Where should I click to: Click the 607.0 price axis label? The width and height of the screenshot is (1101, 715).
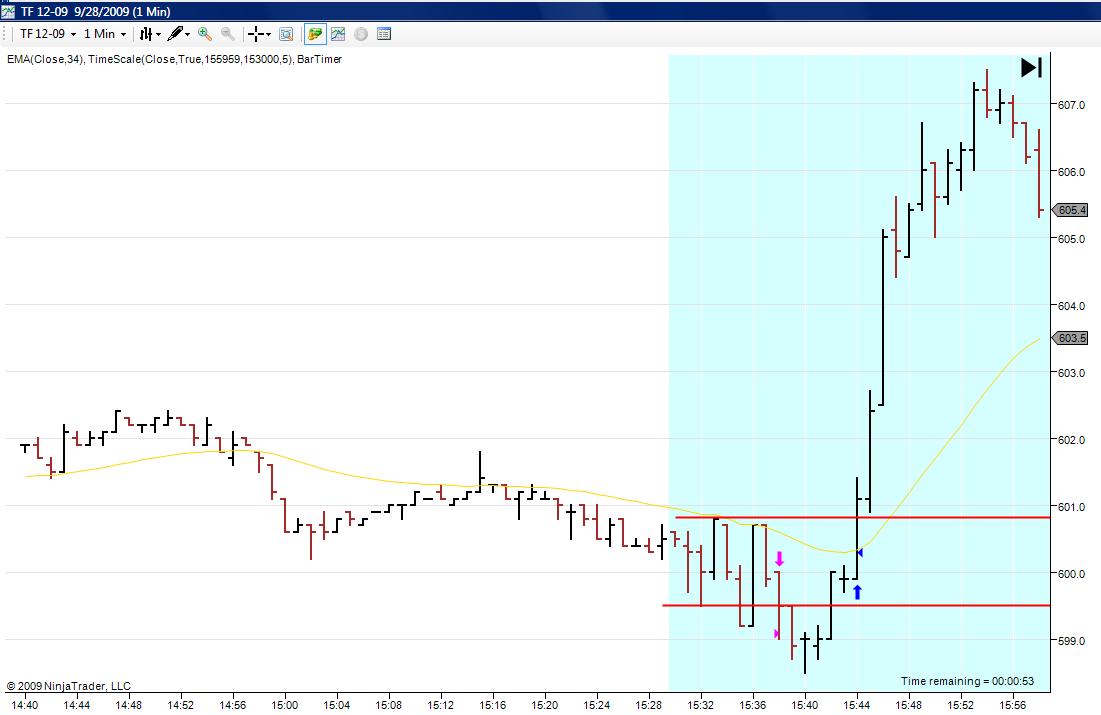point(1071,105)
